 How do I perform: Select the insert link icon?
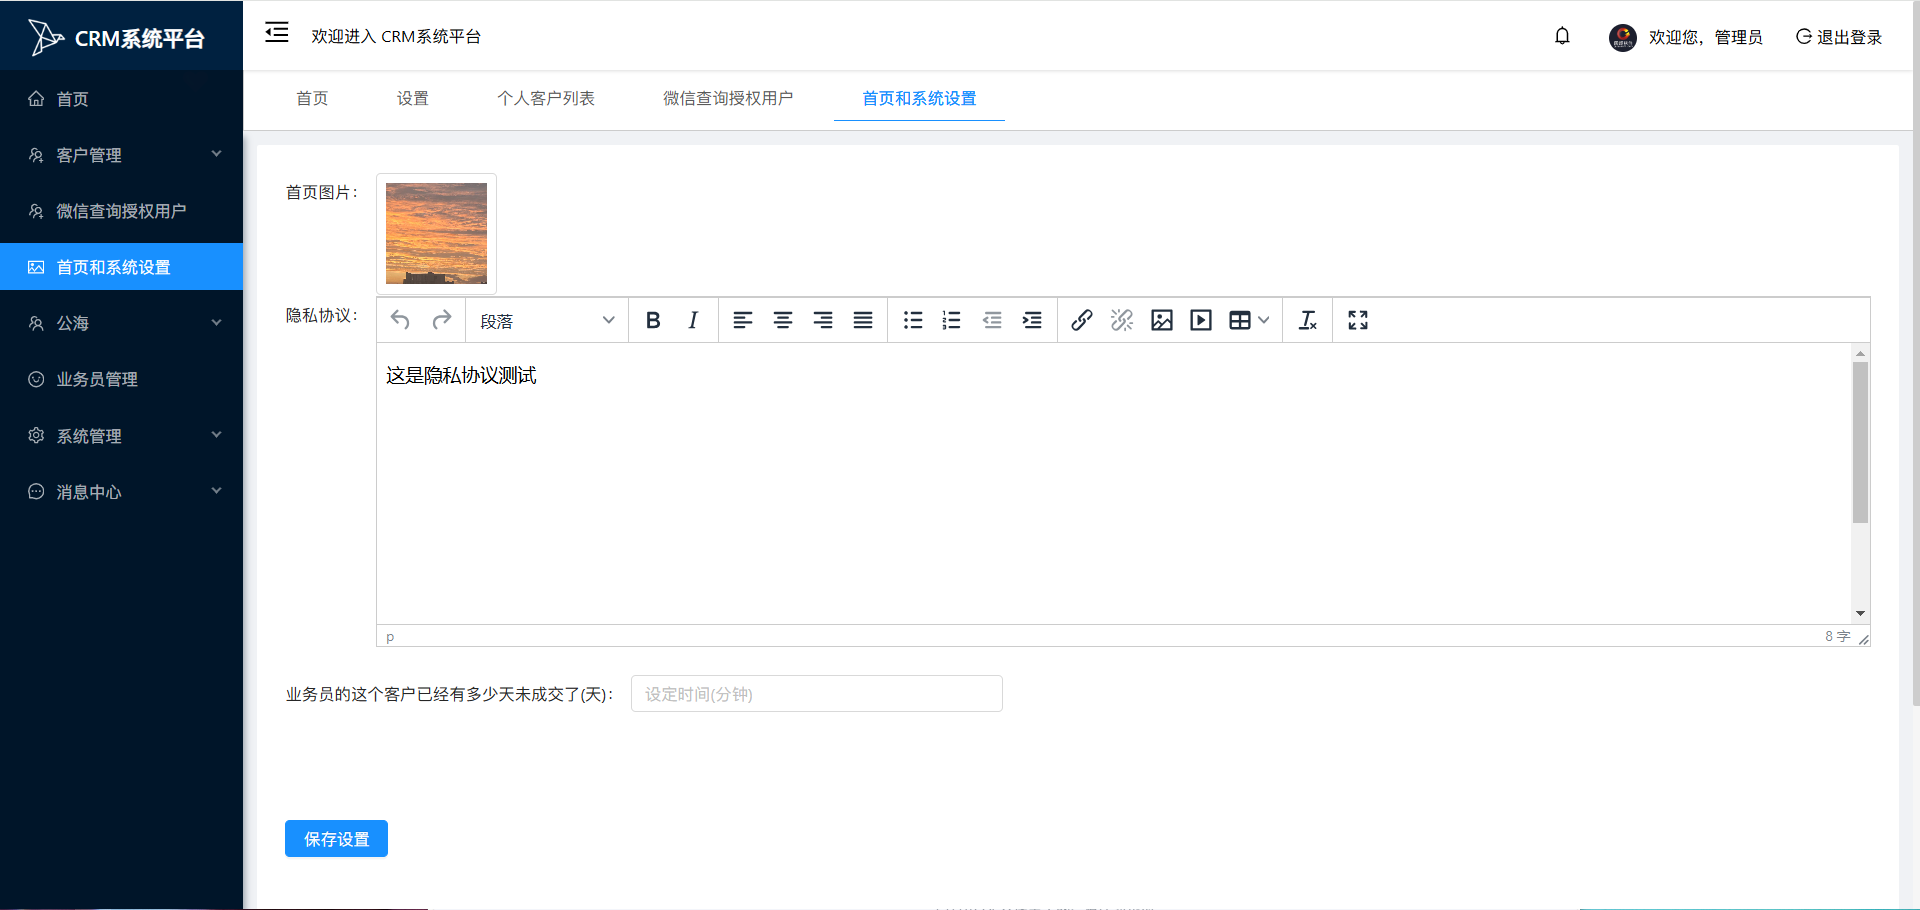pyautogui.click(x=1081, y=320)
